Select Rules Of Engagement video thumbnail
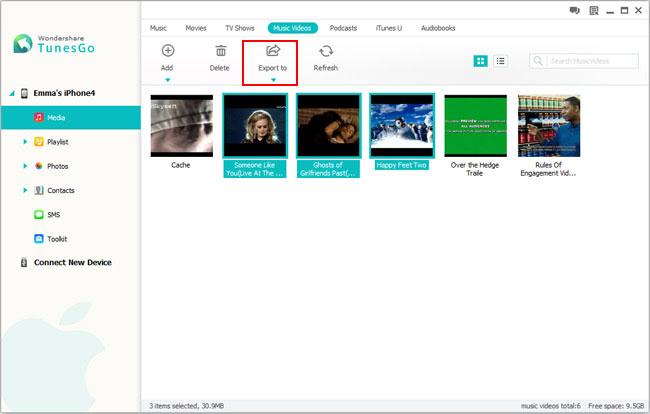This screenshot has width=650, height=414. coord(549,126)
